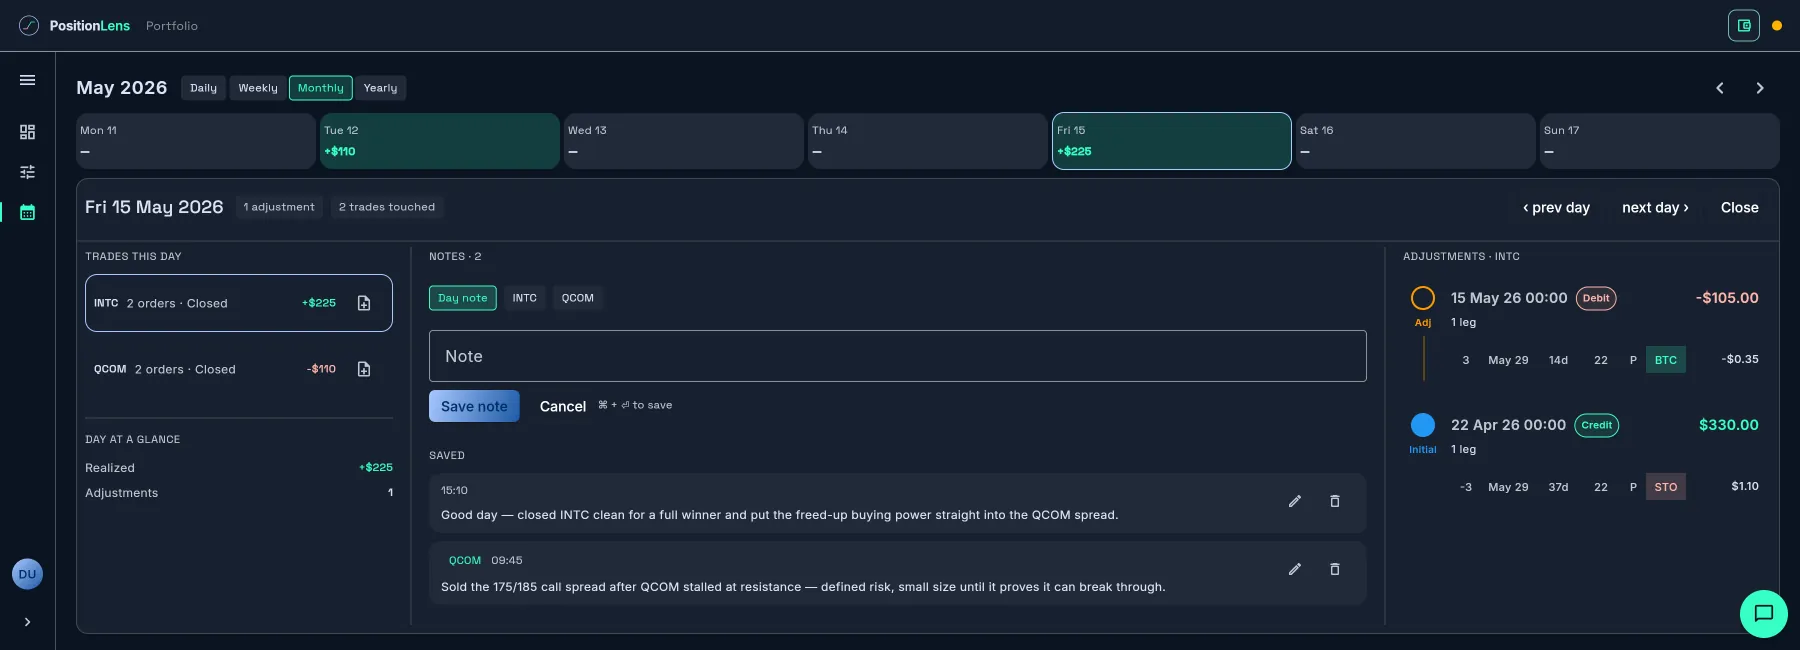Click the QCOM tag on 09:45 note

pos(465,561)
